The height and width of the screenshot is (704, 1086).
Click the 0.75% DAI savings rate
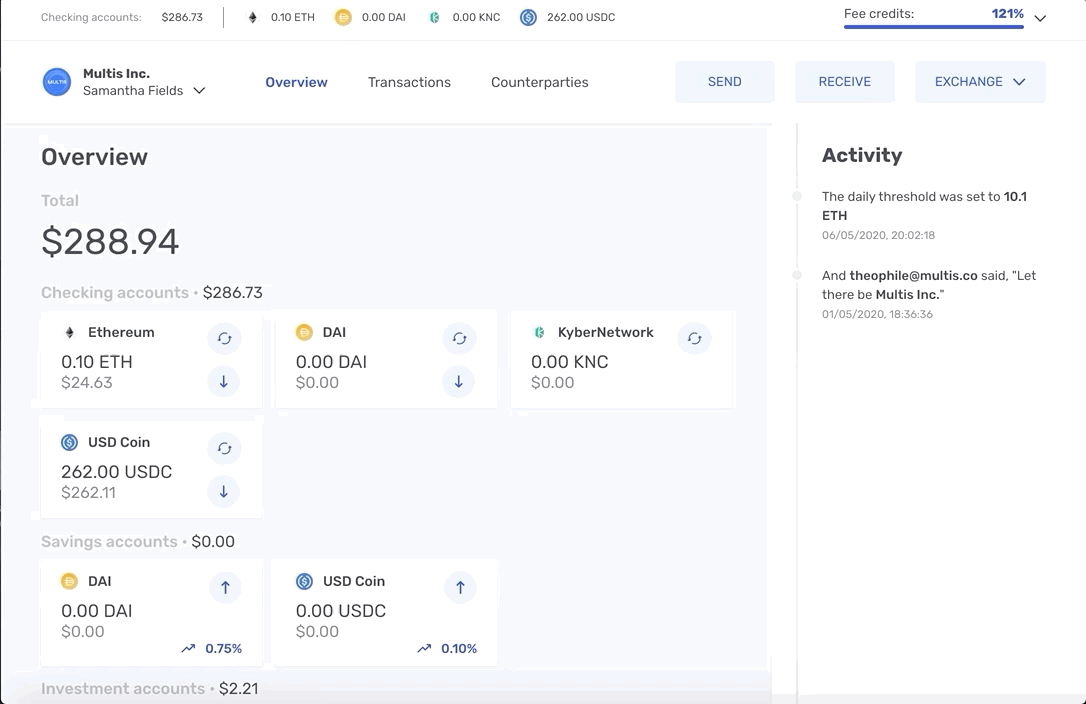pyautogui.click(x=224, y=649)
